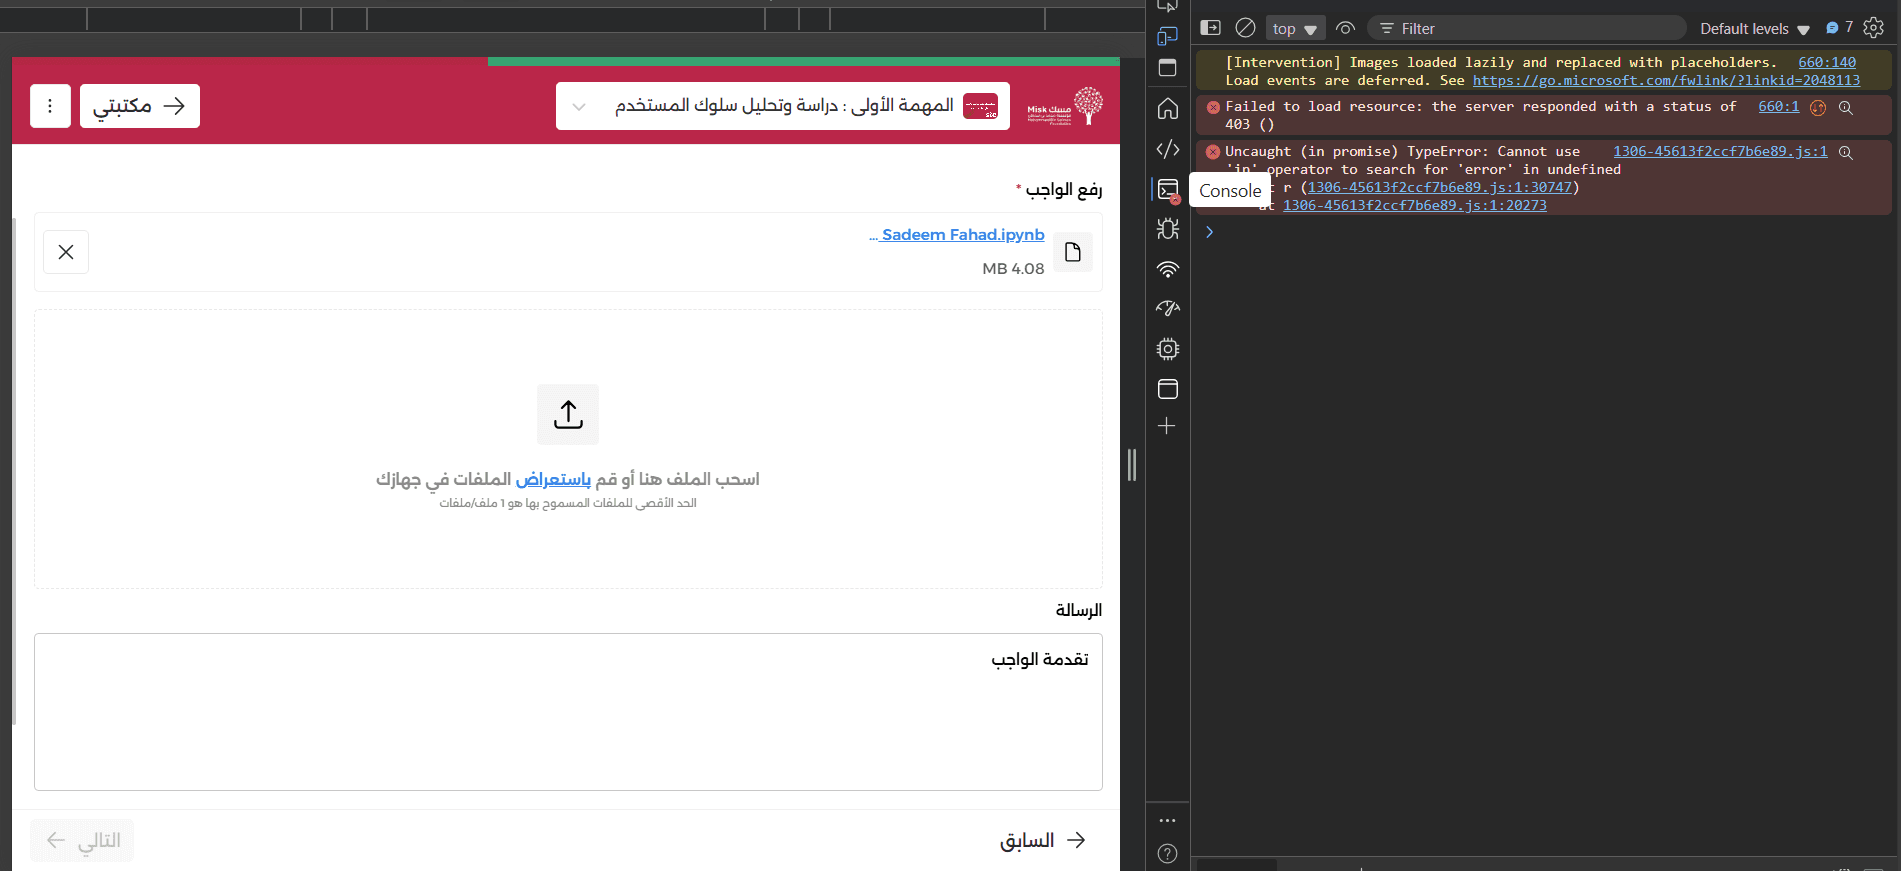This screenshot has height=871, width=1901.
Task: Open the Performance gauge icon tool
Action: pyautogui.click(x=1167, y=309)
